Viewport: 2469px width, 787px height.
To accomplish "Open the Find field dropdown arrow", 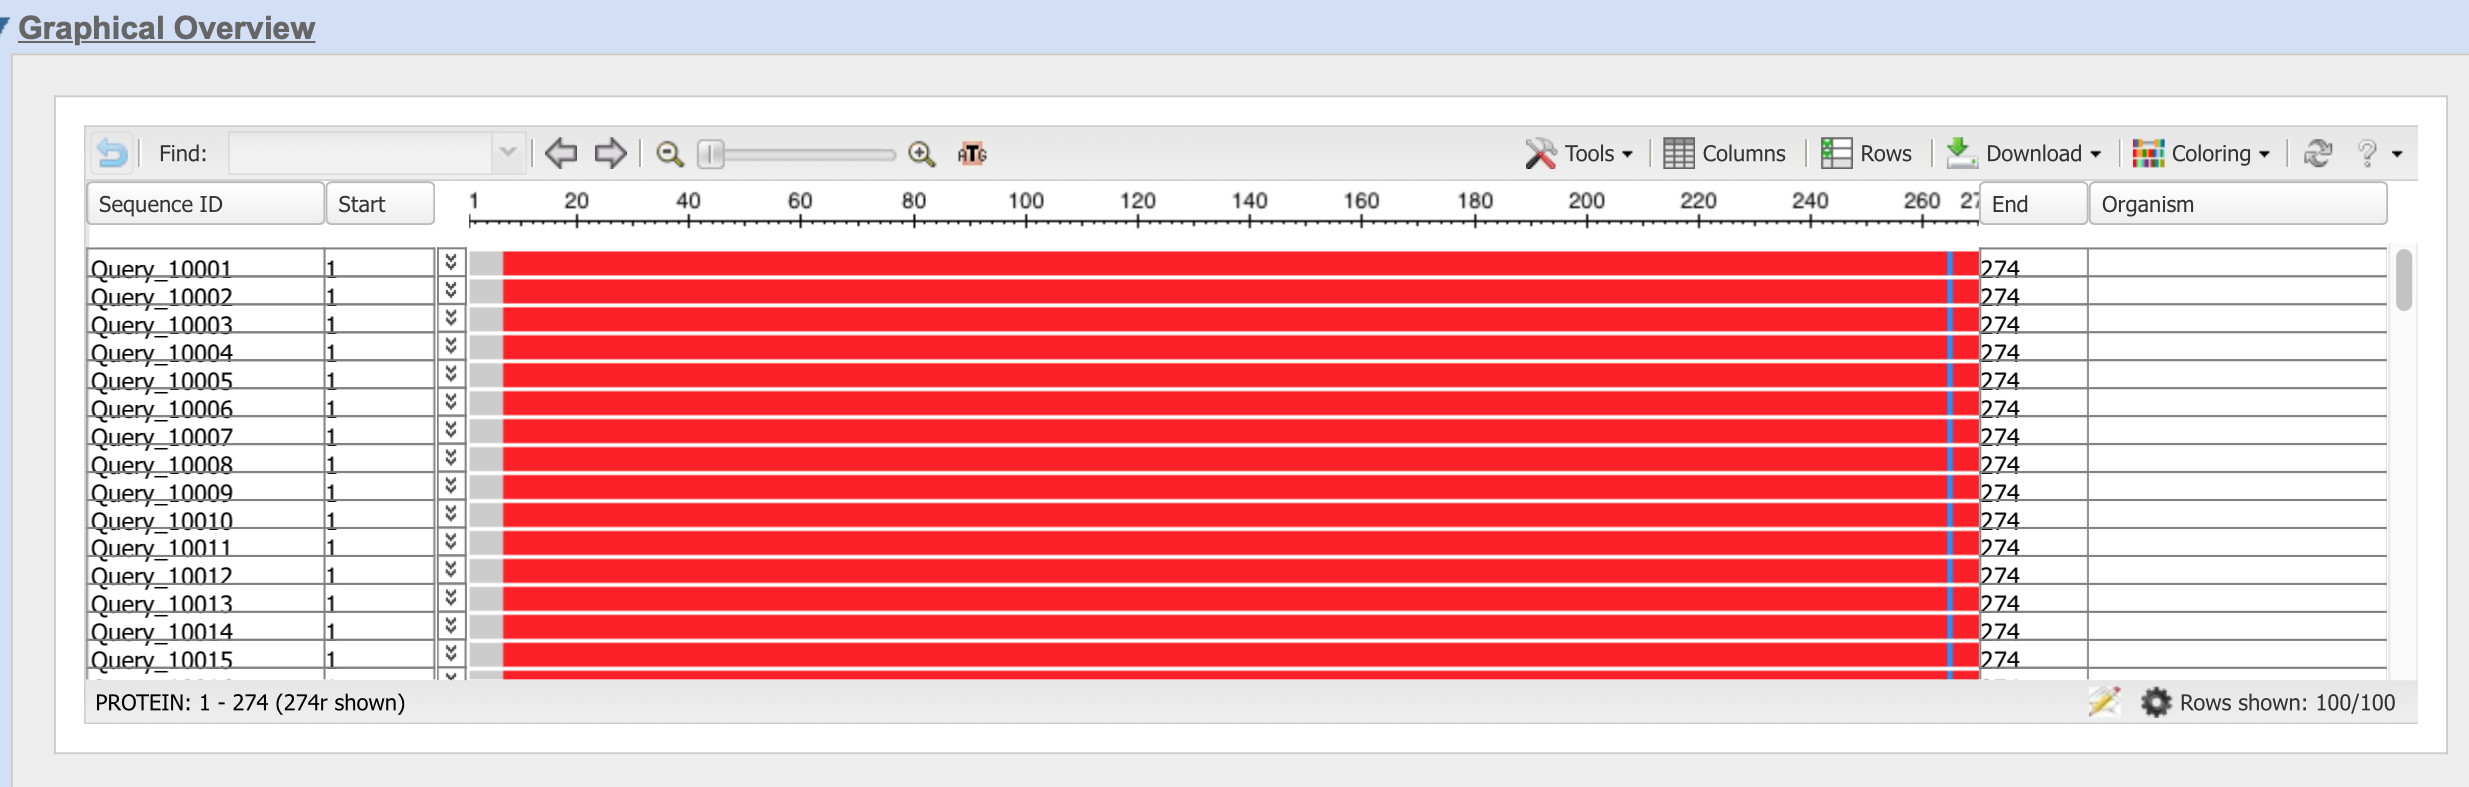I will (508, 153).
